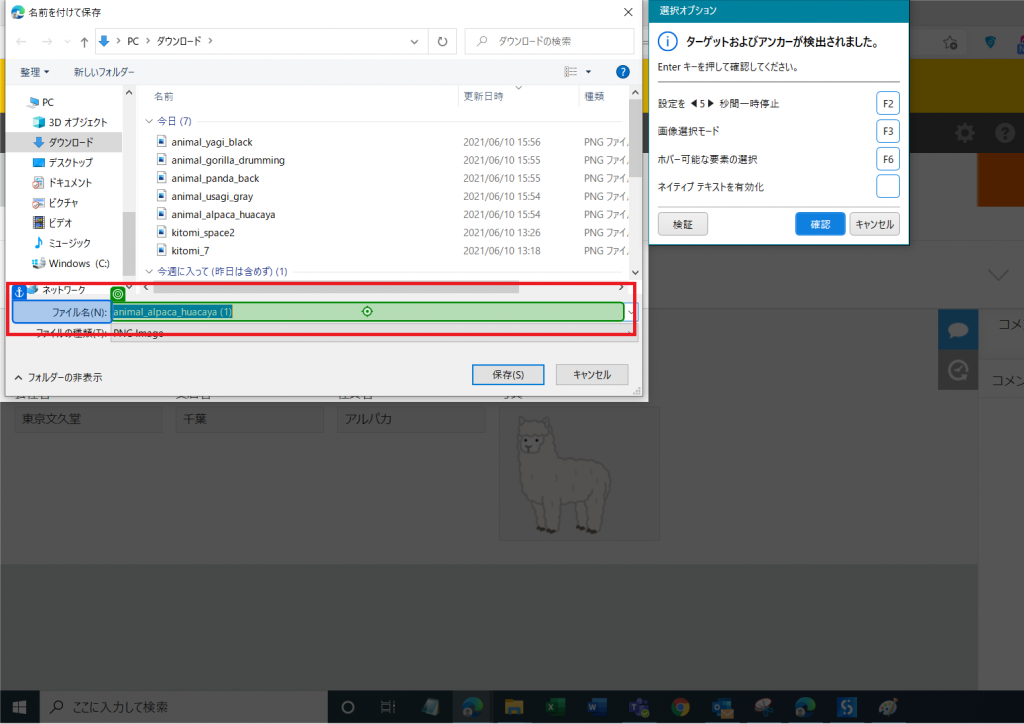This screenshot has height=724, width=1024.
Task: Collapse the 今日 (7) file group
Action: click(150, 121)
